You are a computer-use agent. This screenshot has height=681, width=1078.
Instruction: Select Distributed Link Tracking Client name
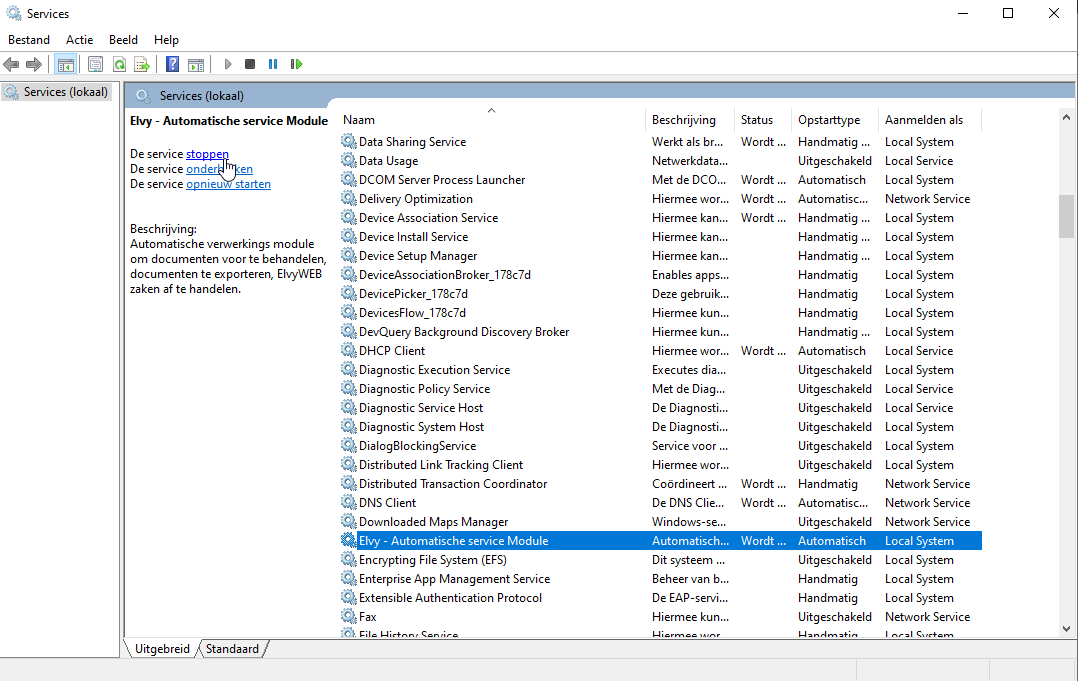coord(441,465)
